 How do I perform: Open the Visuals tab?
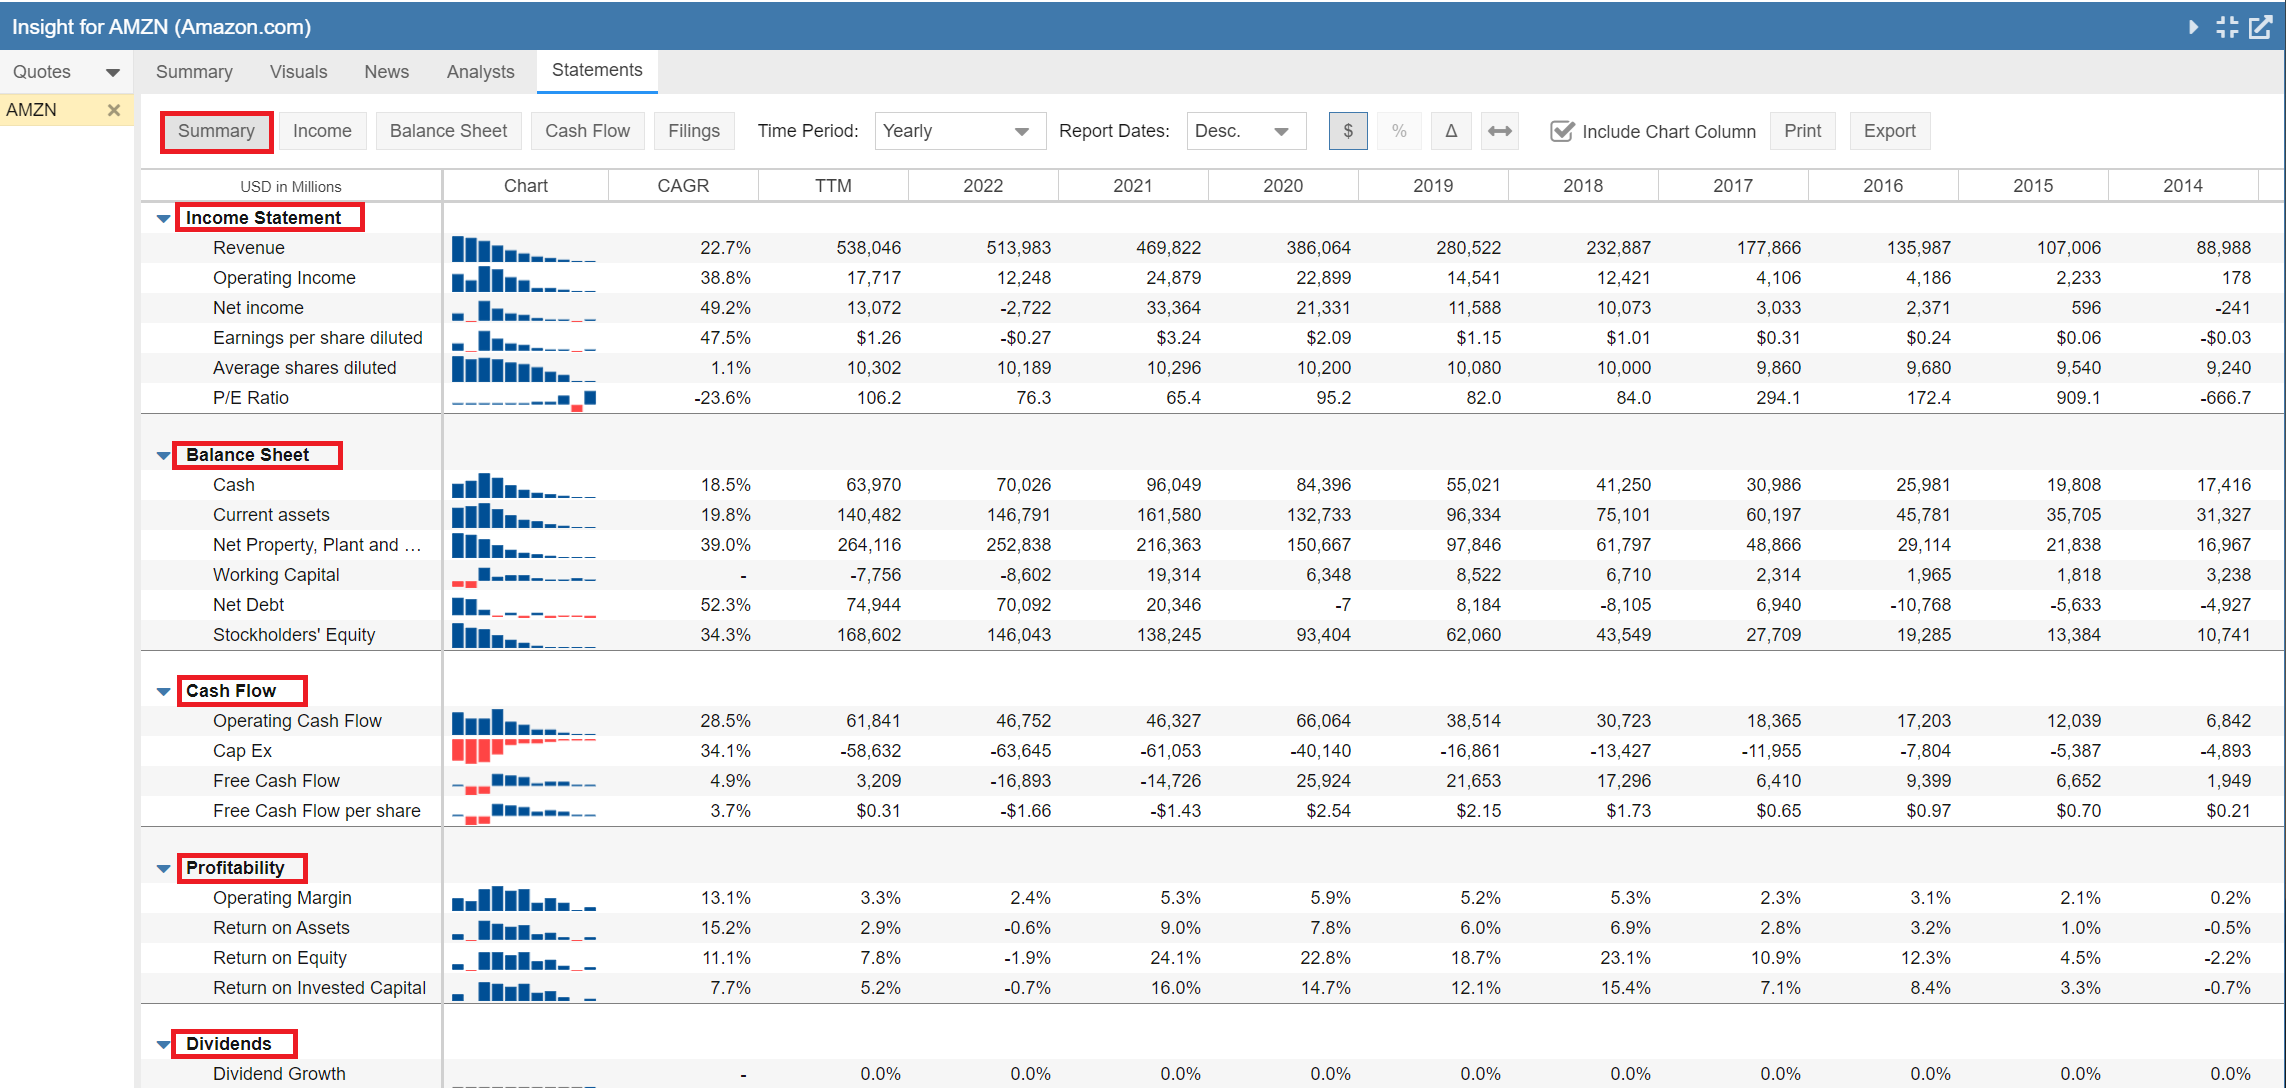point(298,72)
